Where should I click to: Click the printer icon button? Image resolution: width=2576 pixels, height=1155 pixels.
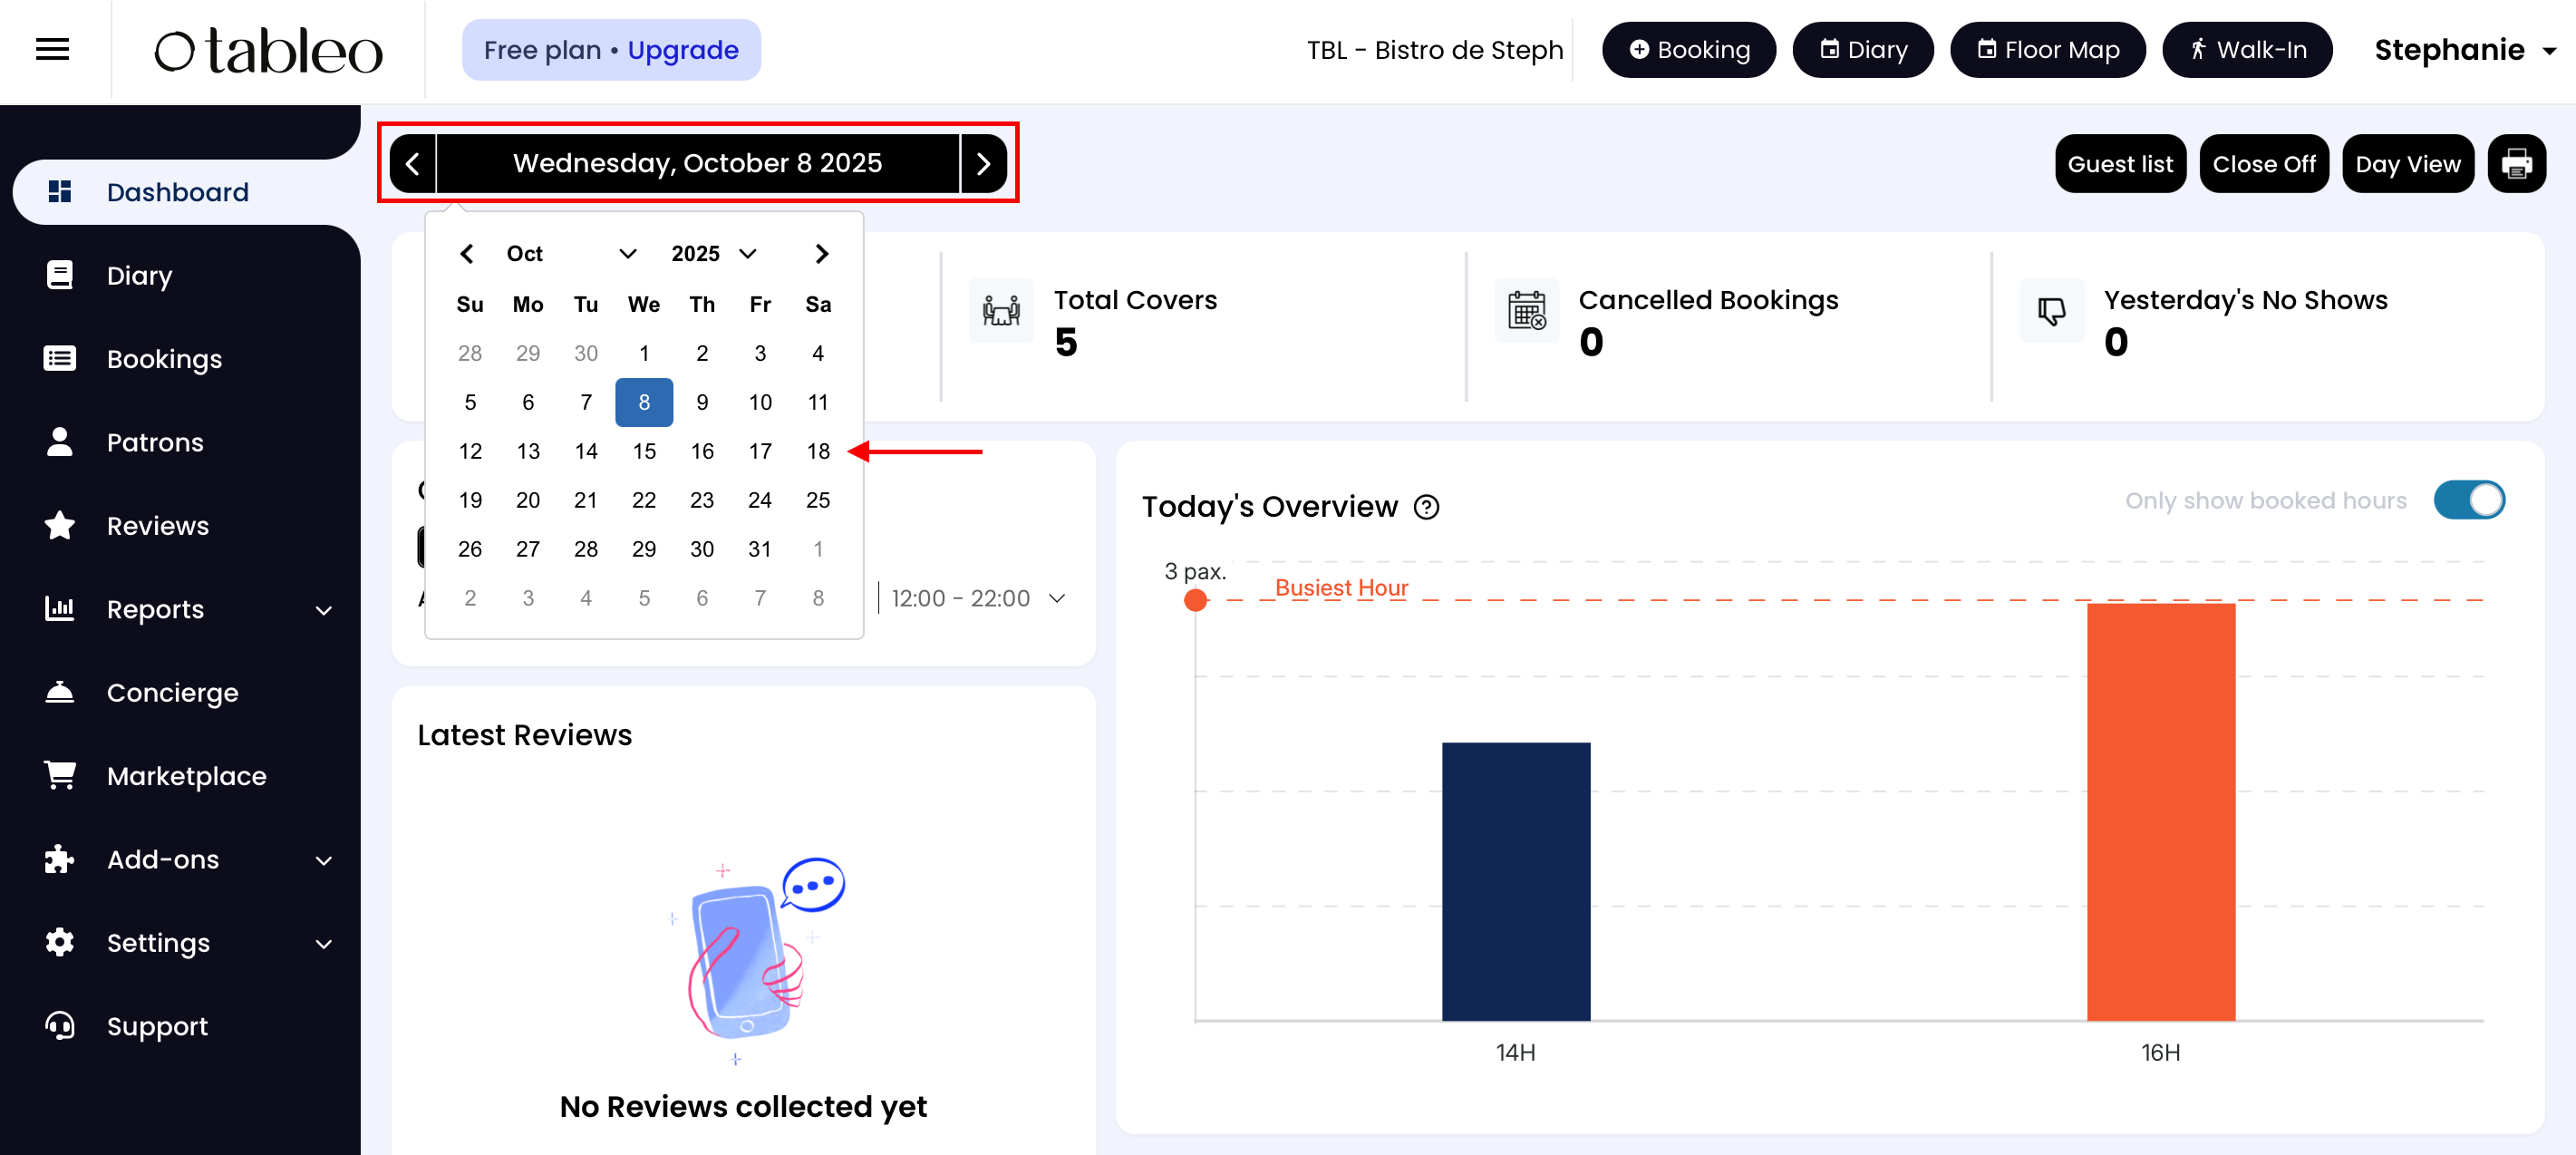[2516, 164]
